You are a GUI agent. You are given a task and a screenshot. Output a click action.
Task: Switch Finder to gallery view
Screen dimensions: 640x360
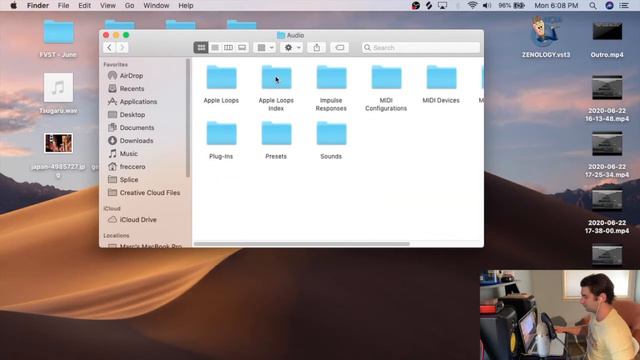242,48
